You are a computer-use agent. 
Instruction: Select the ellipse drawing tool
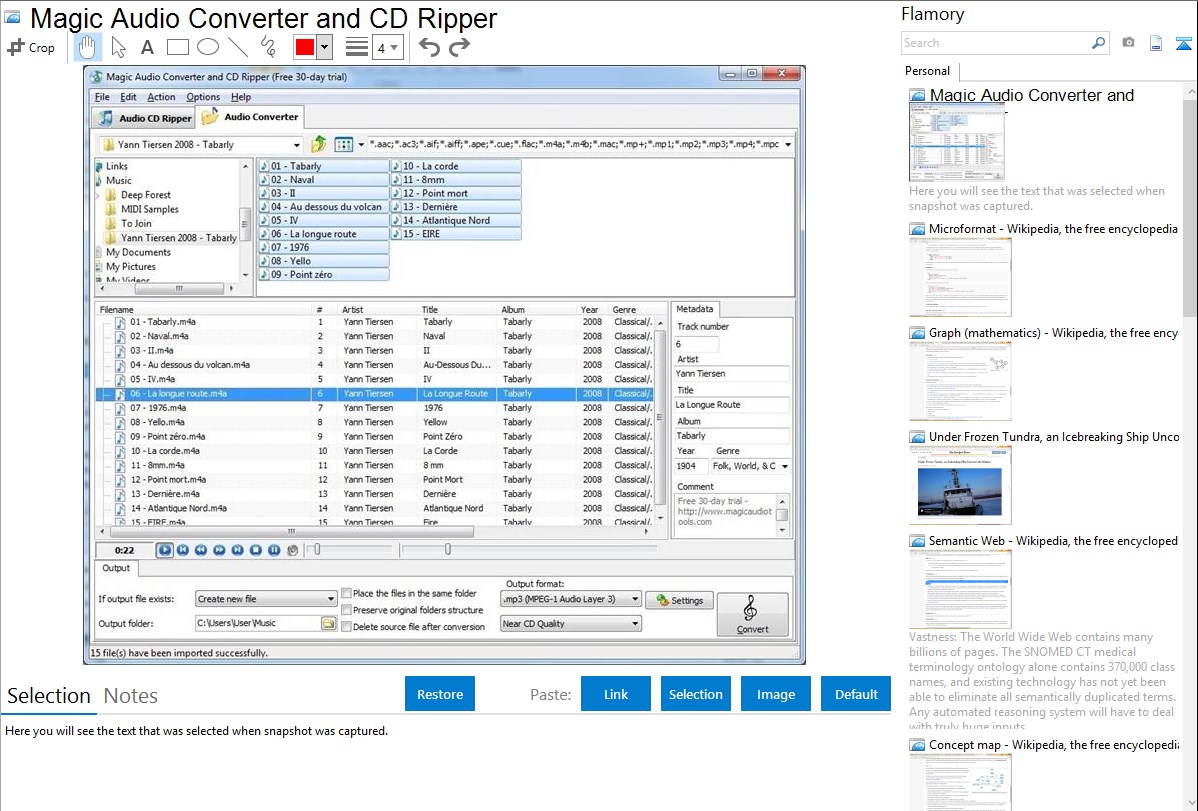coord(208,47)
